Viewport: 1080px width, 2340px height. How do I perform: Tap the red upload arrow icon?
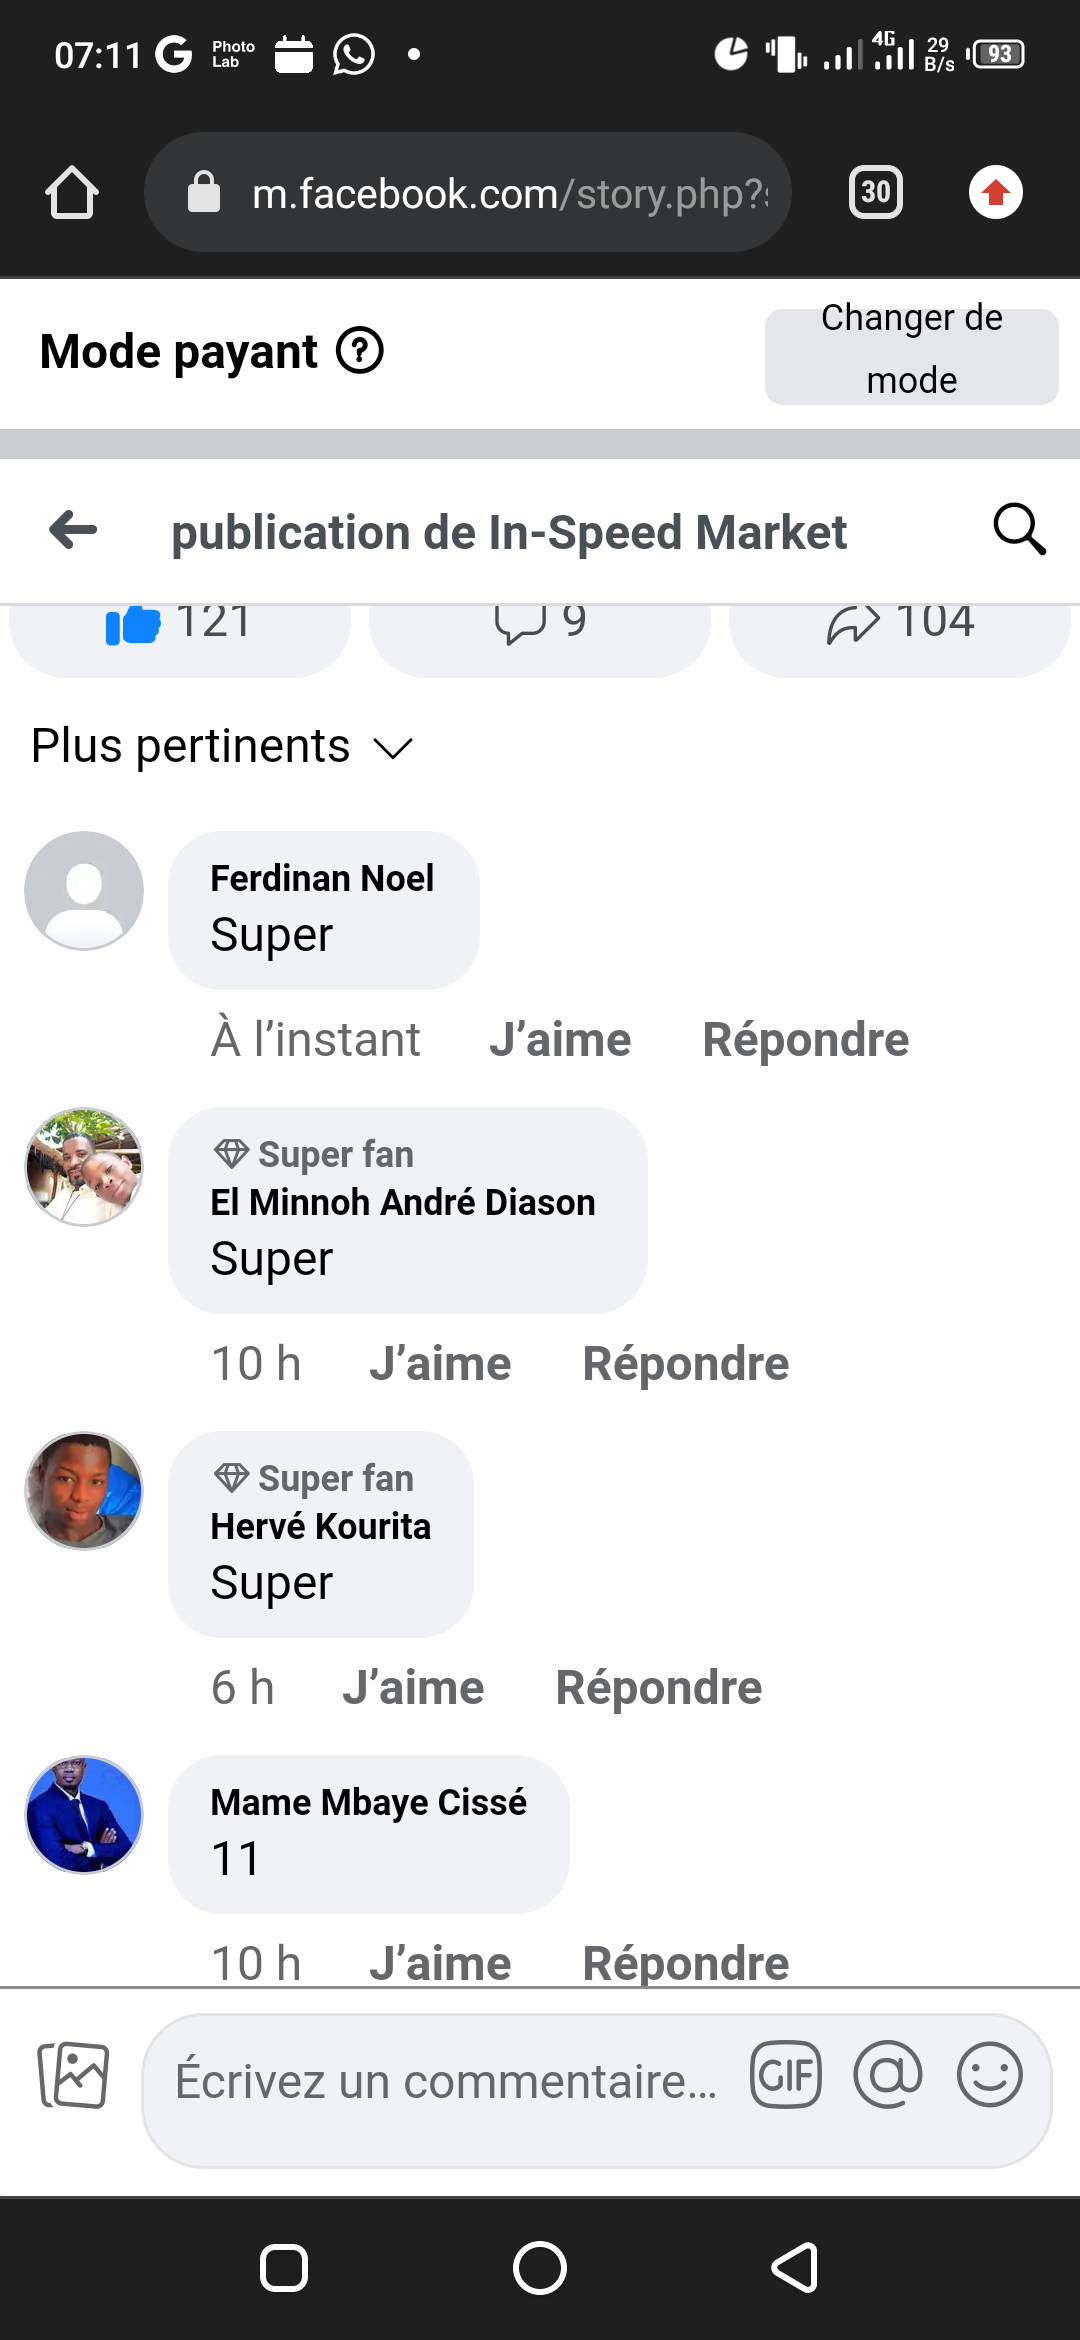point(995,192)
